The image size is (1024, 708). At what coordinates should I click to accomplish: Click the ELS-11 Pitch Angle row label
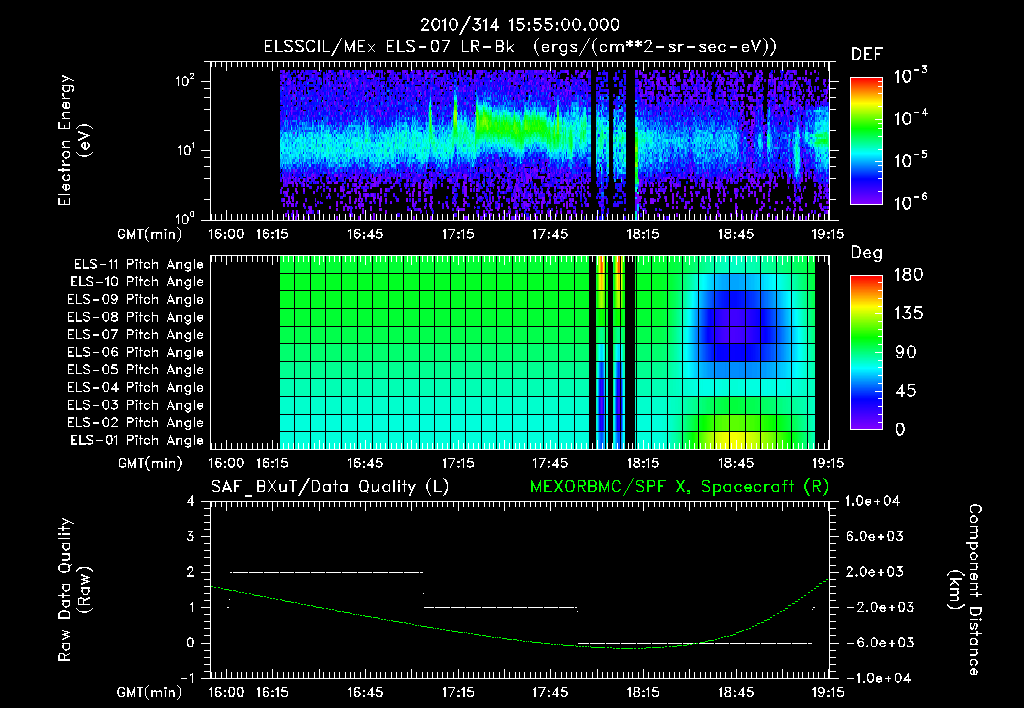coord(138,265)
